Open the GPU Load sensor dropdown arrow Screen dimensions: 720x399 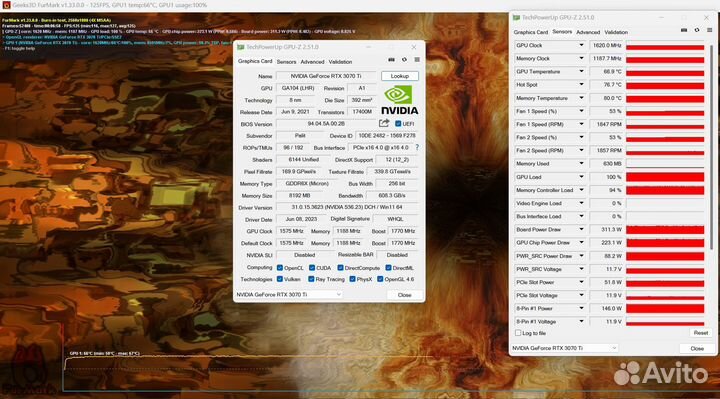581,177
